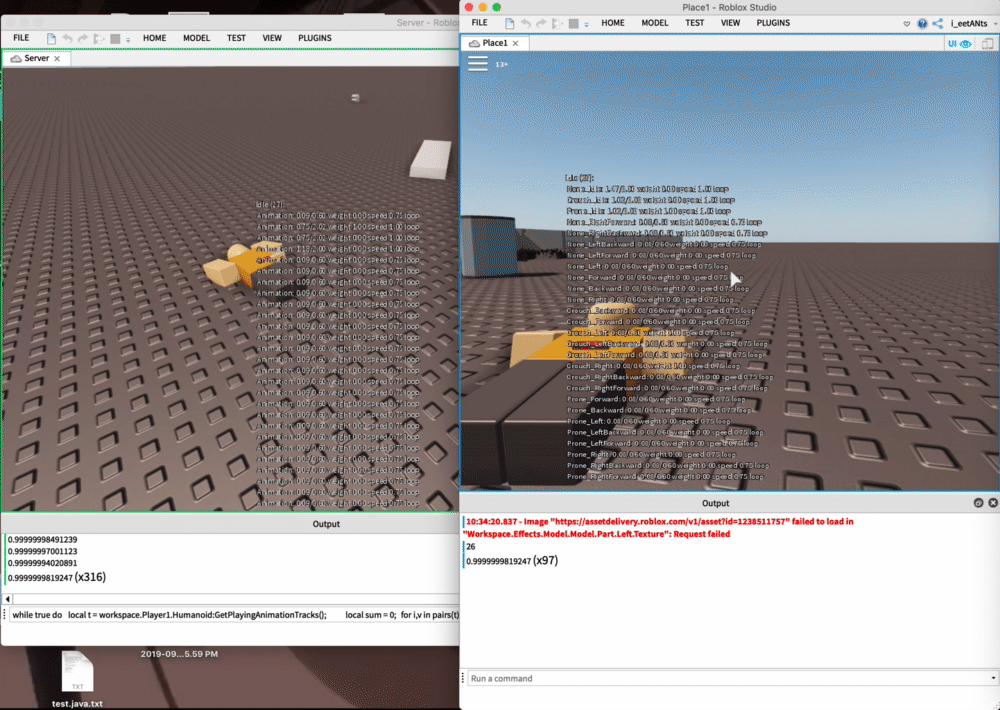Viewport: 1000px width, 710px height.
Task: Expand the i_eetANts account dropdown
Action: pos(995,24)
